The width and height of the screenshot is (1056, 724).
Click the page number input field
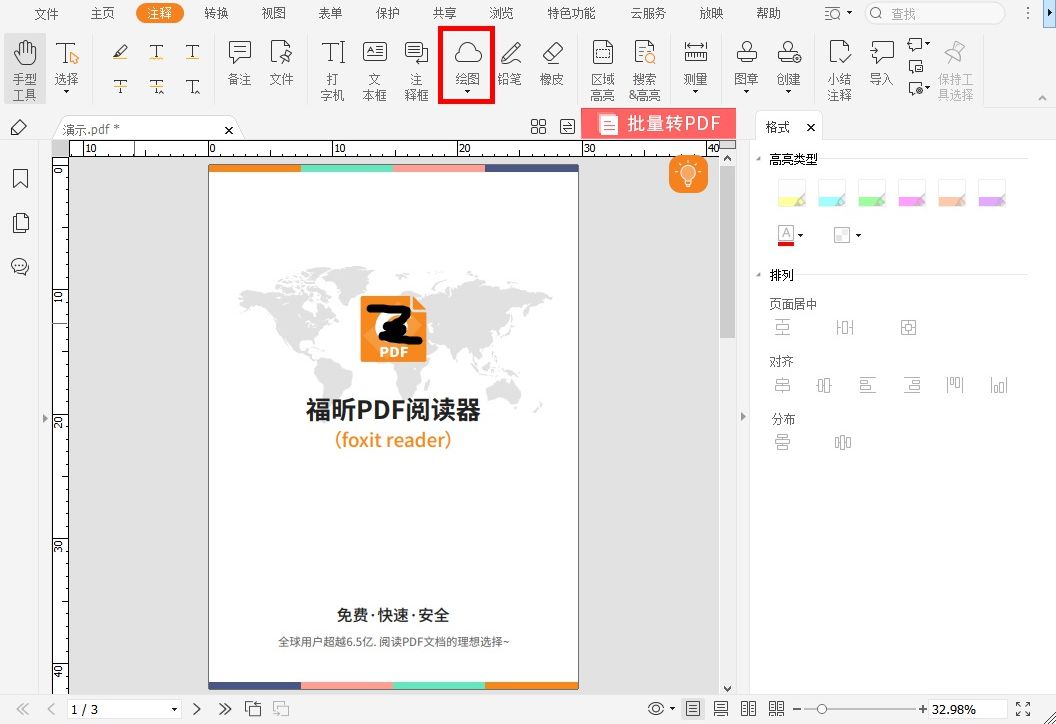coord(110,709)
